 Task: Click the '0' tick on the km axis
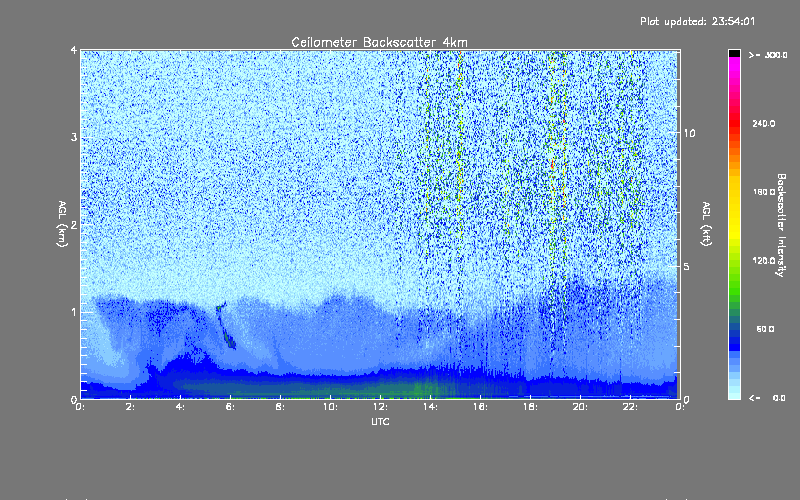click(x=74, y=399)
